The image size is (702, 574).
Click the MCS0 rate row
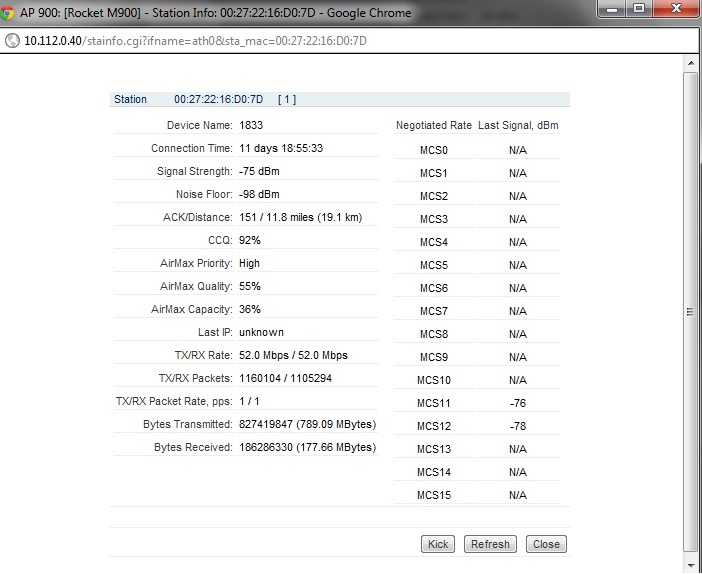pos(477,150)
